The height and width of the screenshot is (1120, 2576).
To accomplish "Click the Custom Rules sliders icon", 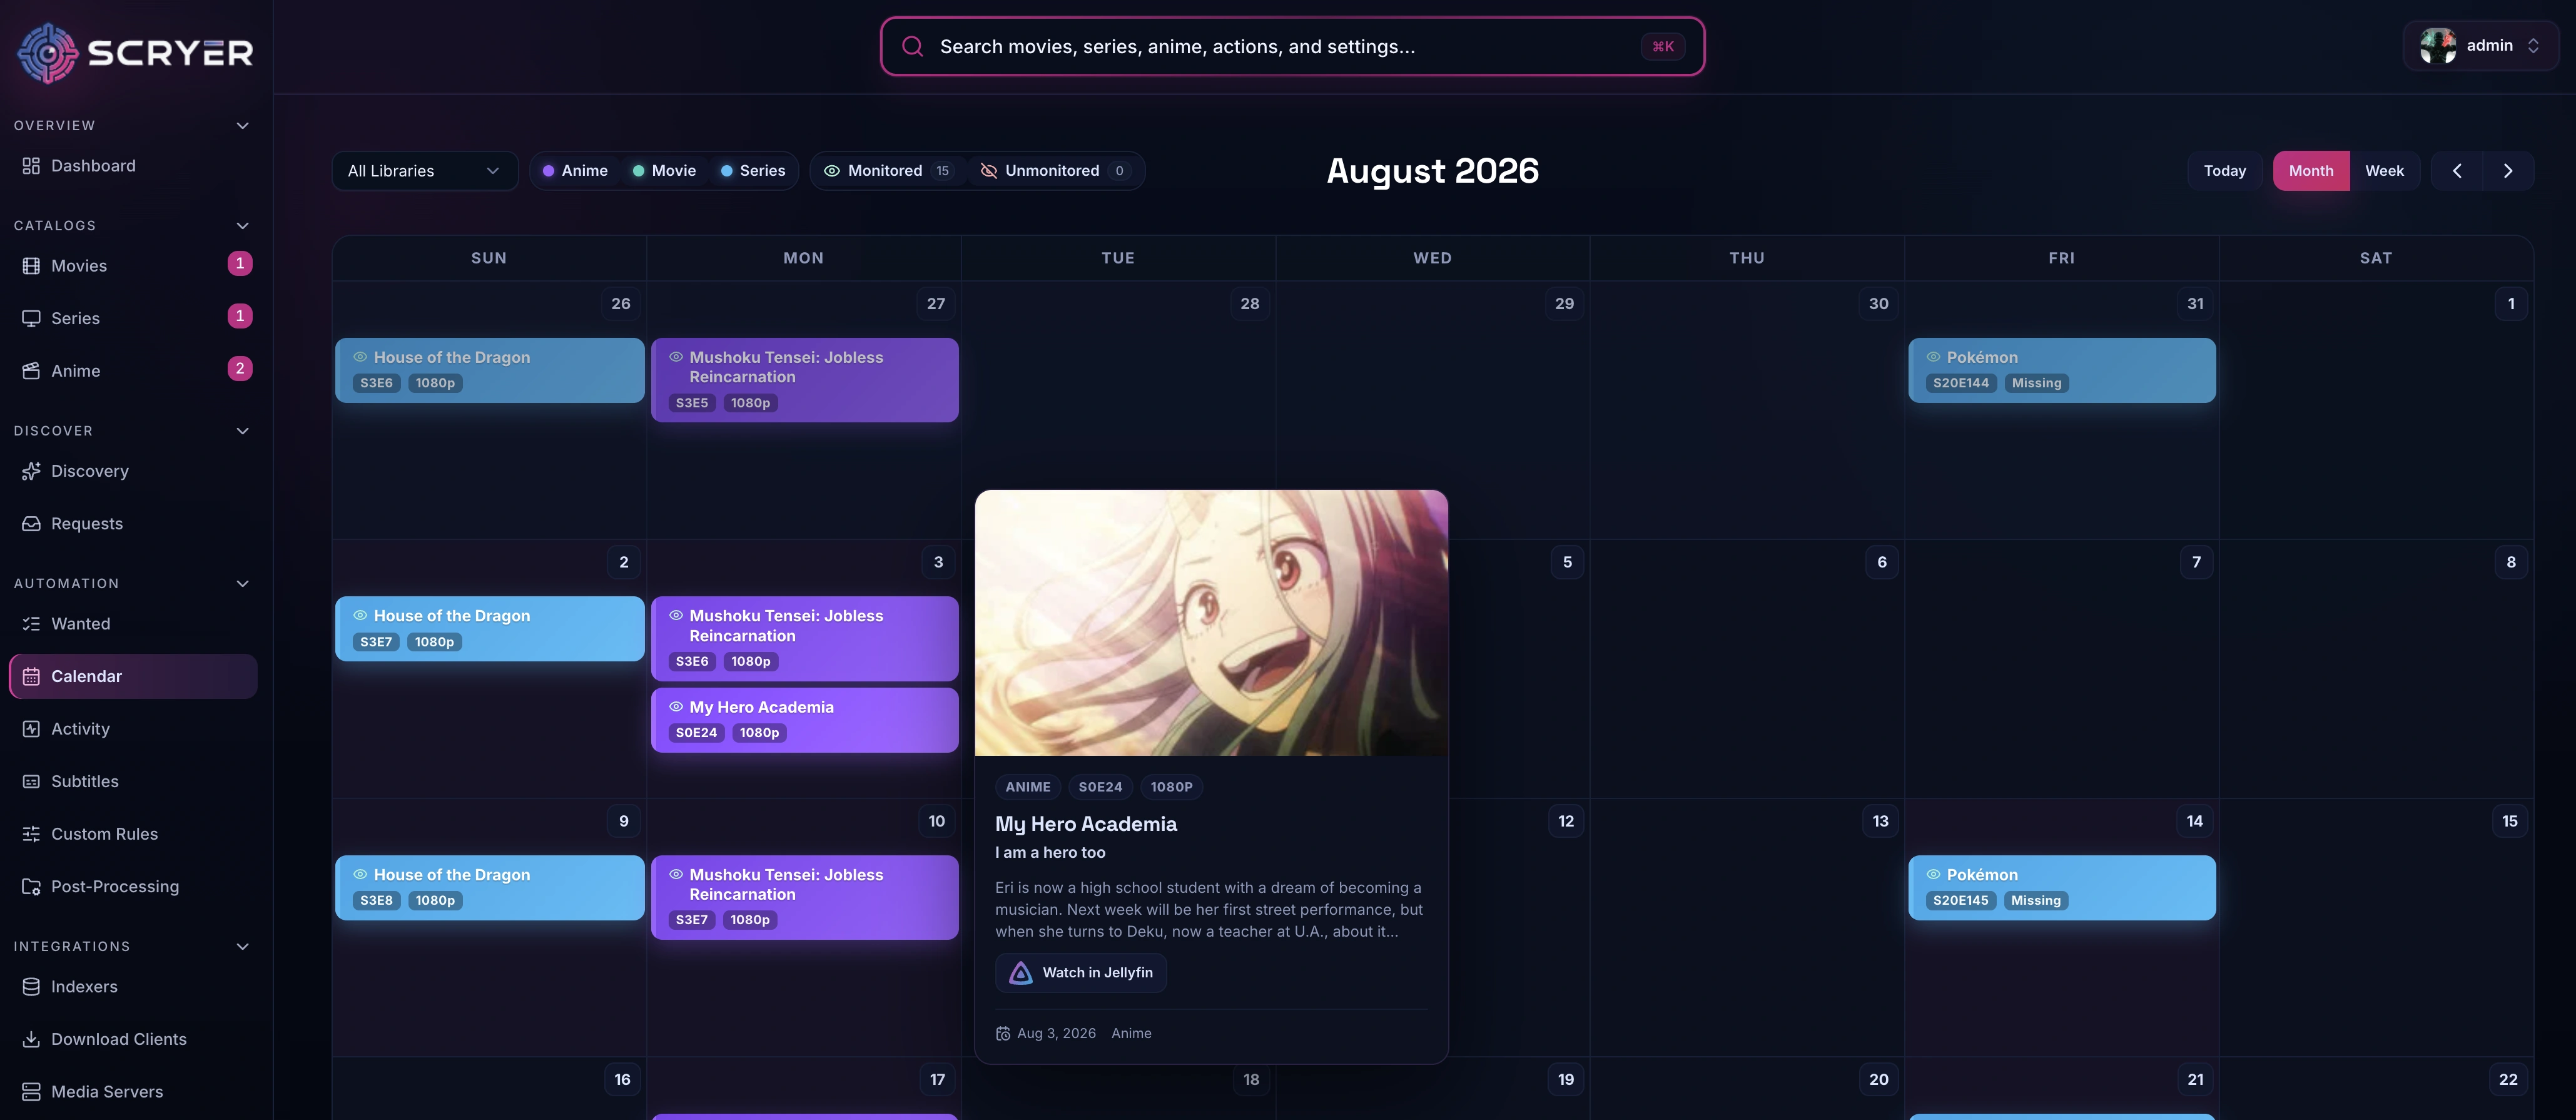I will coord(31,834).
